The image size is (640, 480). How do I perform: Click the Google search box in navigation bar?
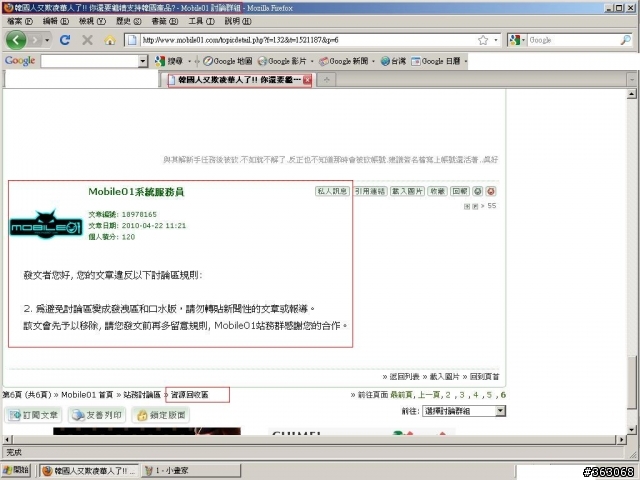(573, 40)
